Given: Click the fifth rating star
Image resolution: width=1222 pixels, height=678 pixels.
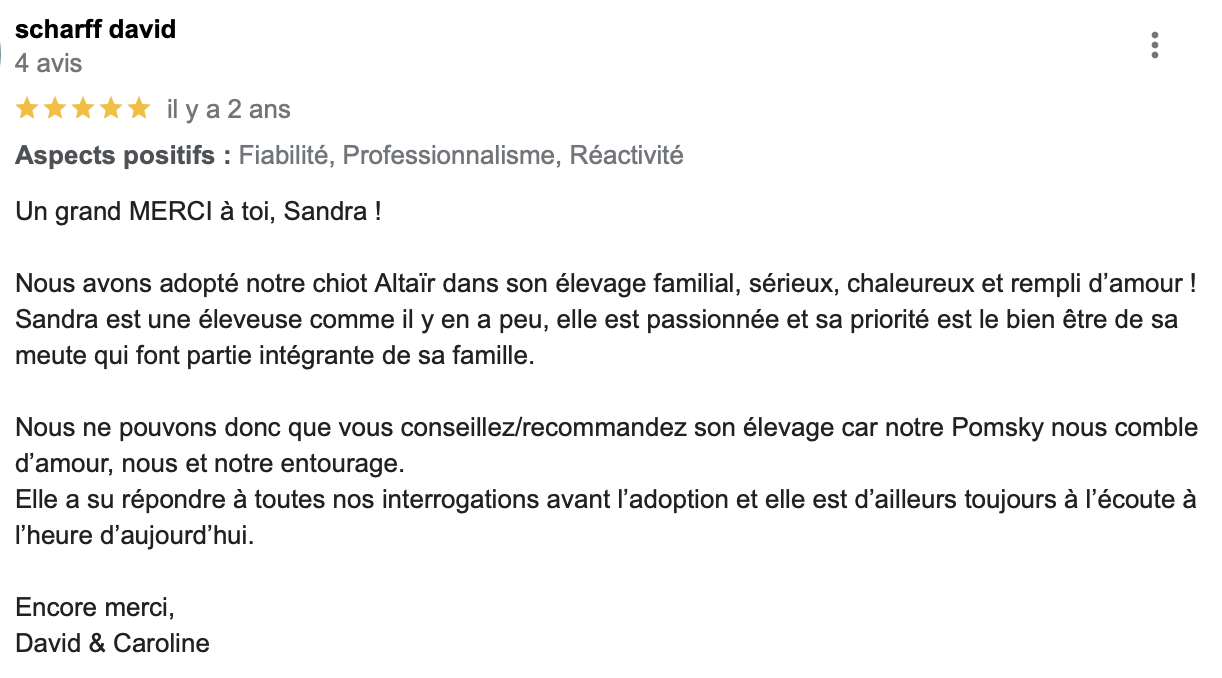Looking at the screenshot, I should coord(139,108).
